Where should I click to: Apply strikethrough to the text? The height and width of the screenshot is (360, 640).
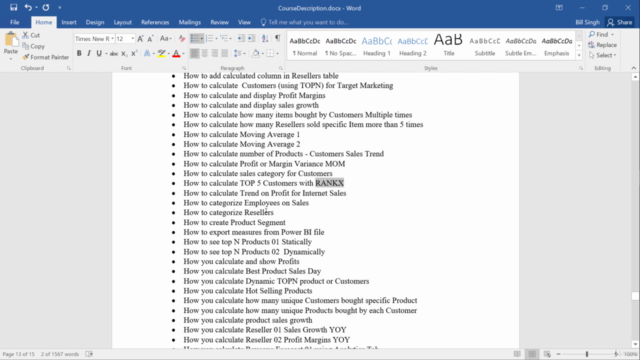(114, 53)
